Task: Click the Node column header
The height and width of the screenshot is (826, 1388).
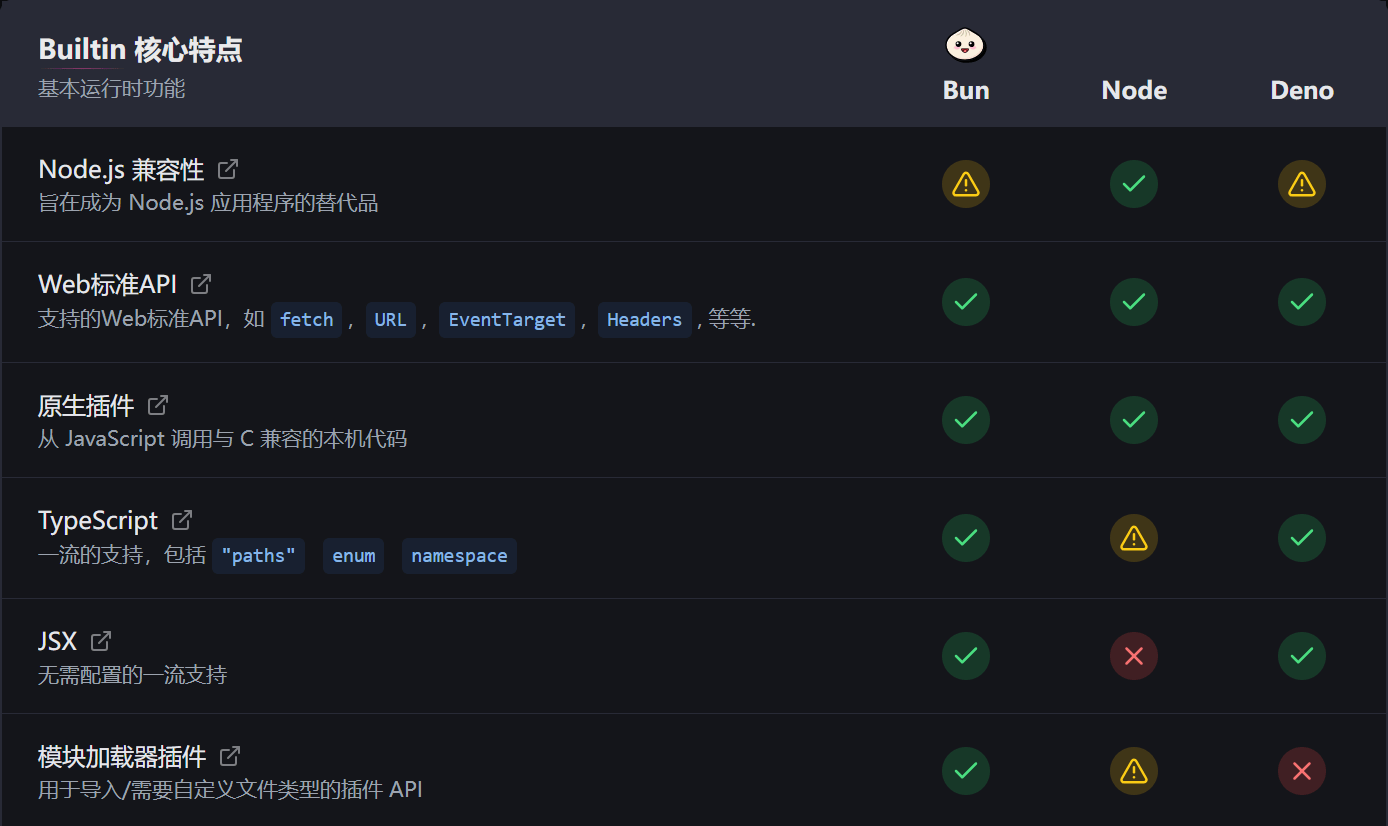Action: 1134,90
